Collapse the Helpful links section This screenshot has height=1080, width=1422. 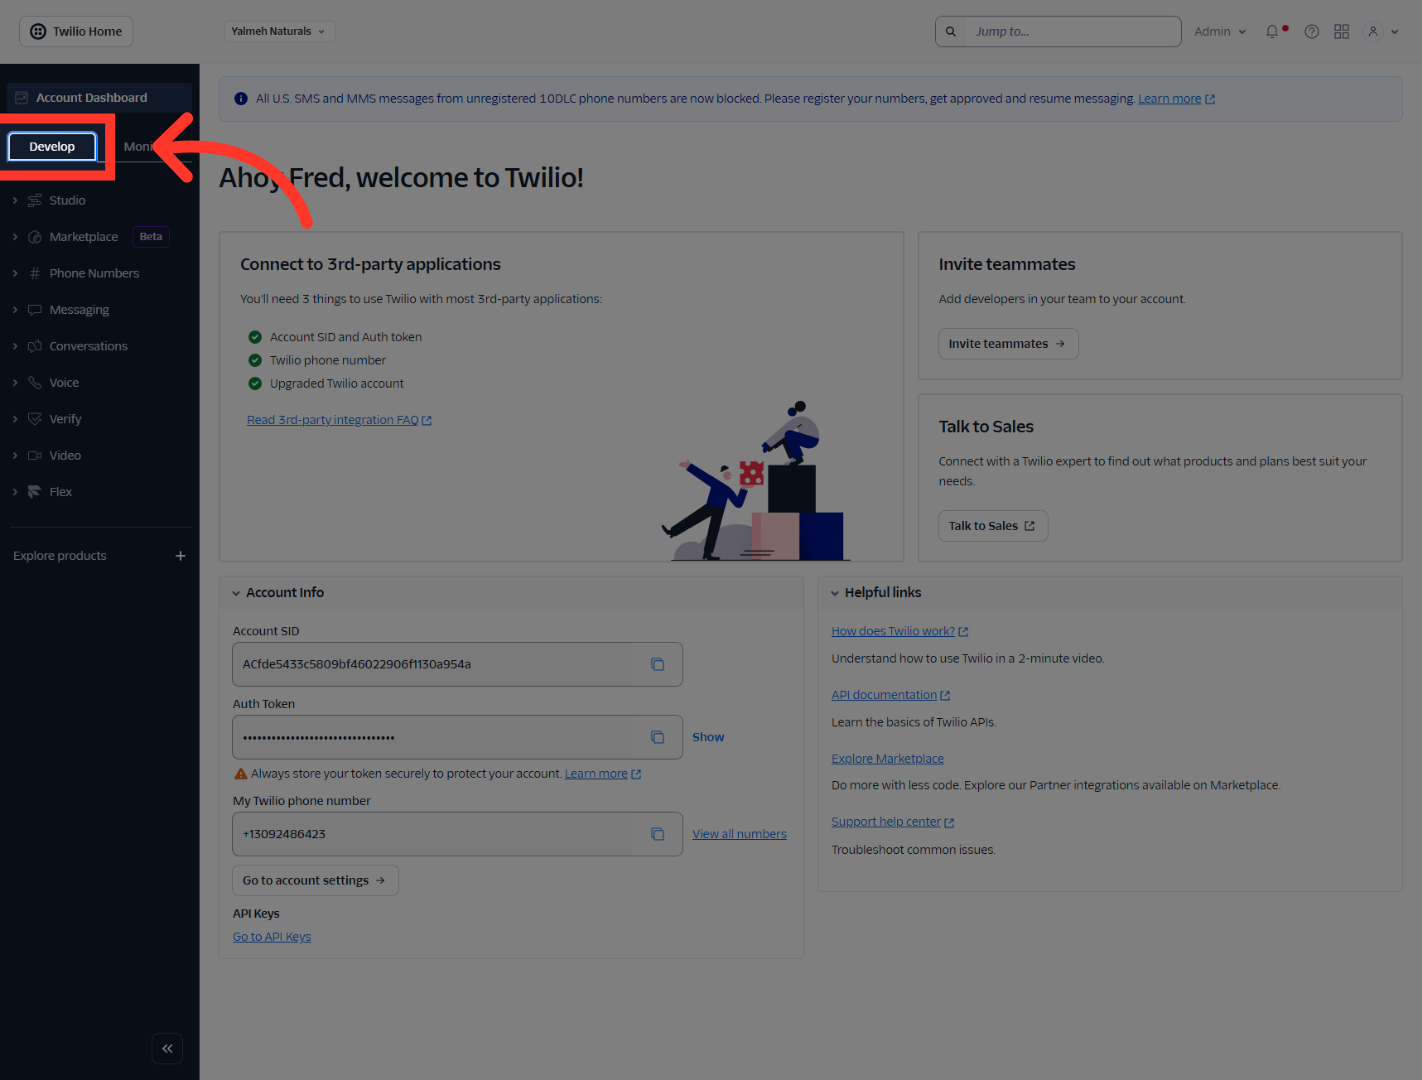point(835,593)
